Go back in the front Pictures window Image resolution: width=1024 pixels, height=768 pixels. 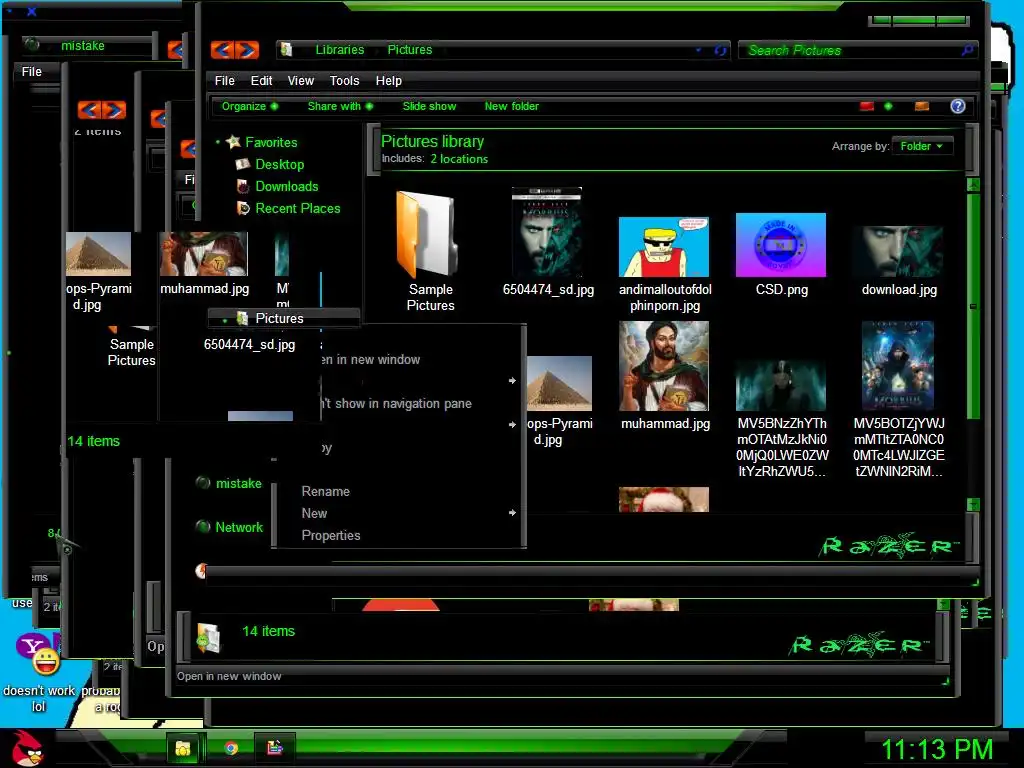point(223,50)
